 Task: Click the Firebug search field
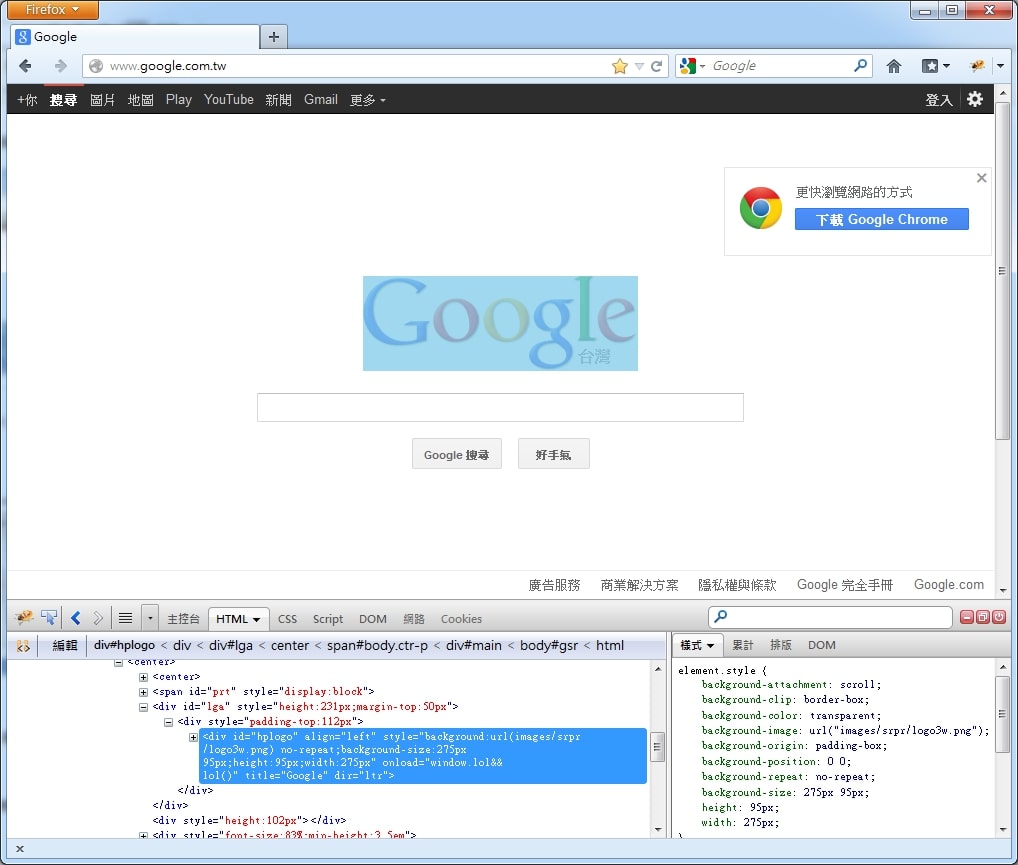coord(830,617)
